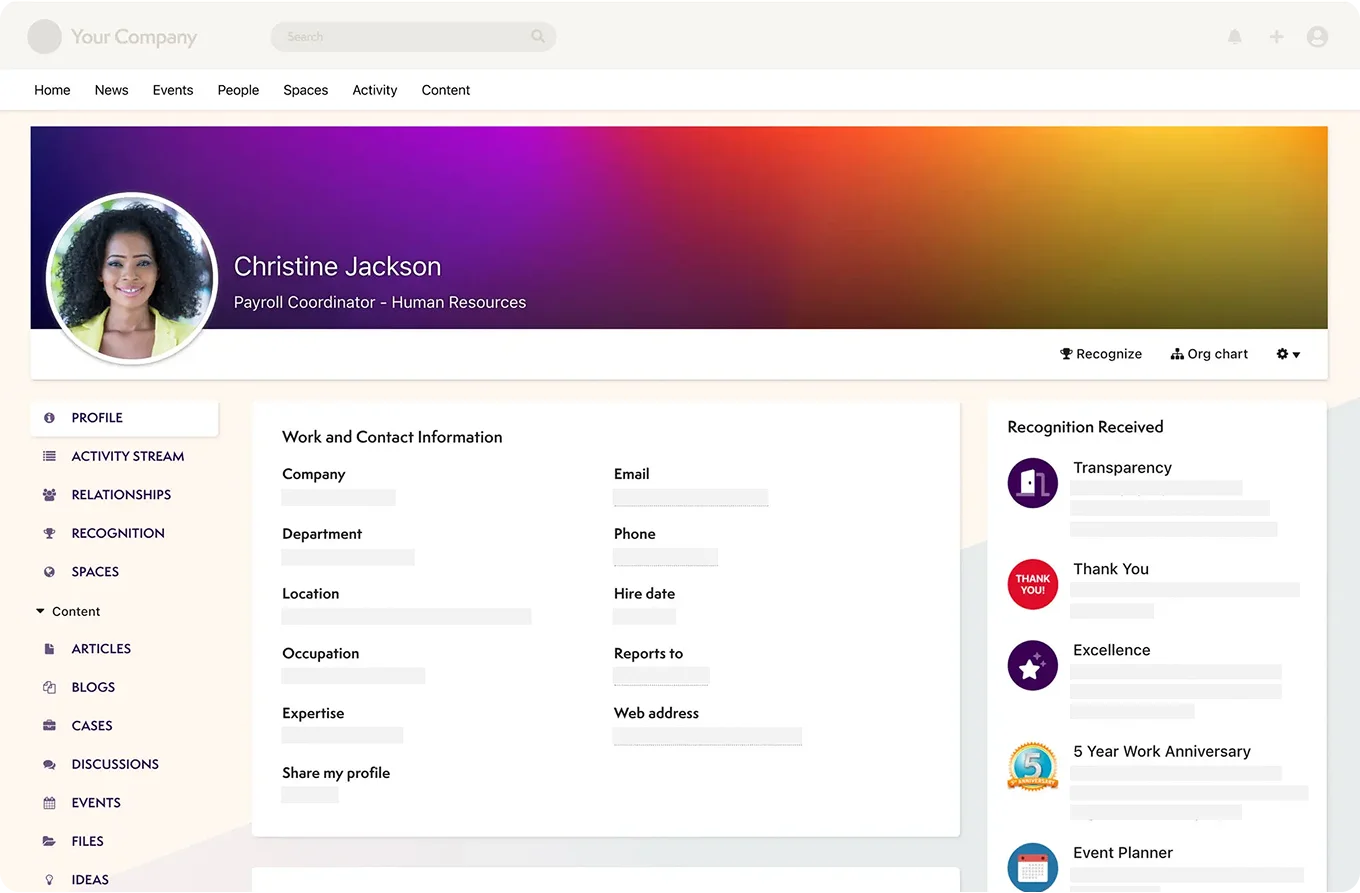Click into the Search field
This screenshot has height=893, width=1360.
400,37
